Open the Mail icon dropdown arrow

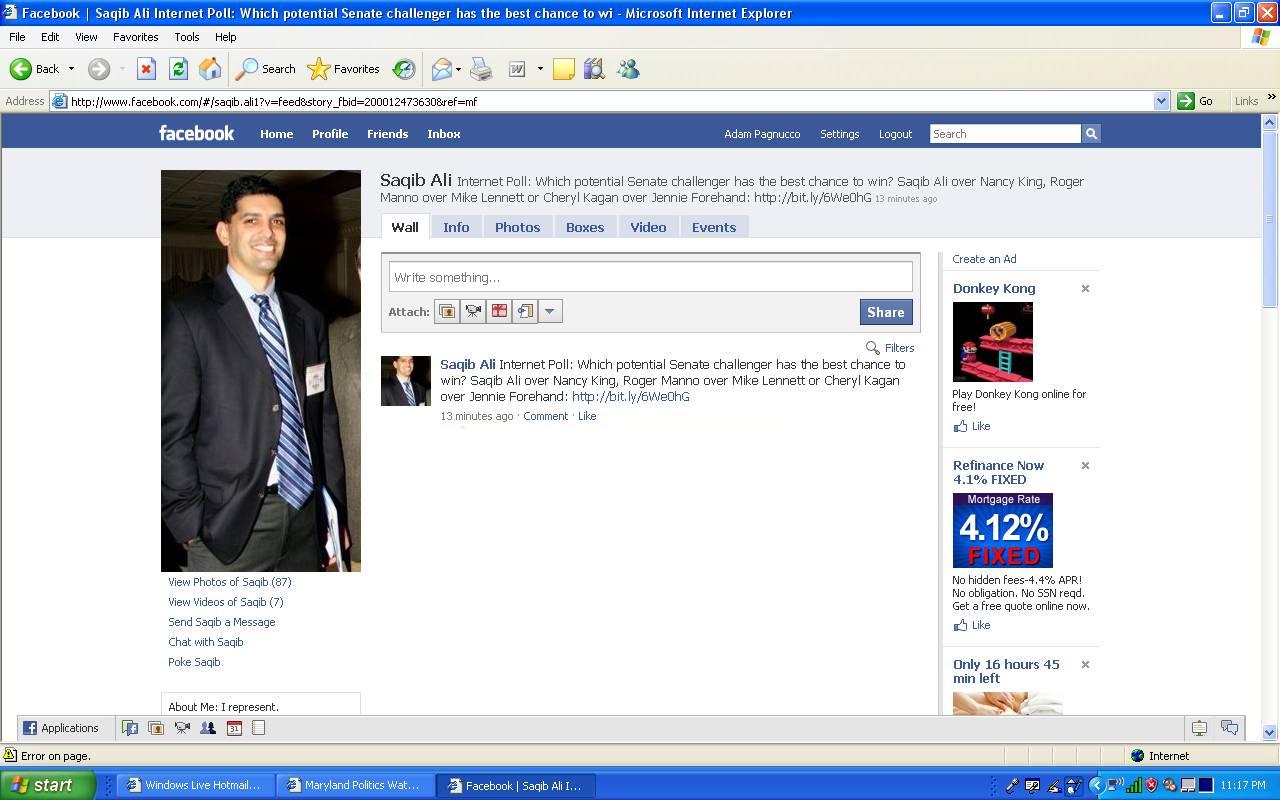coord(458,69)
